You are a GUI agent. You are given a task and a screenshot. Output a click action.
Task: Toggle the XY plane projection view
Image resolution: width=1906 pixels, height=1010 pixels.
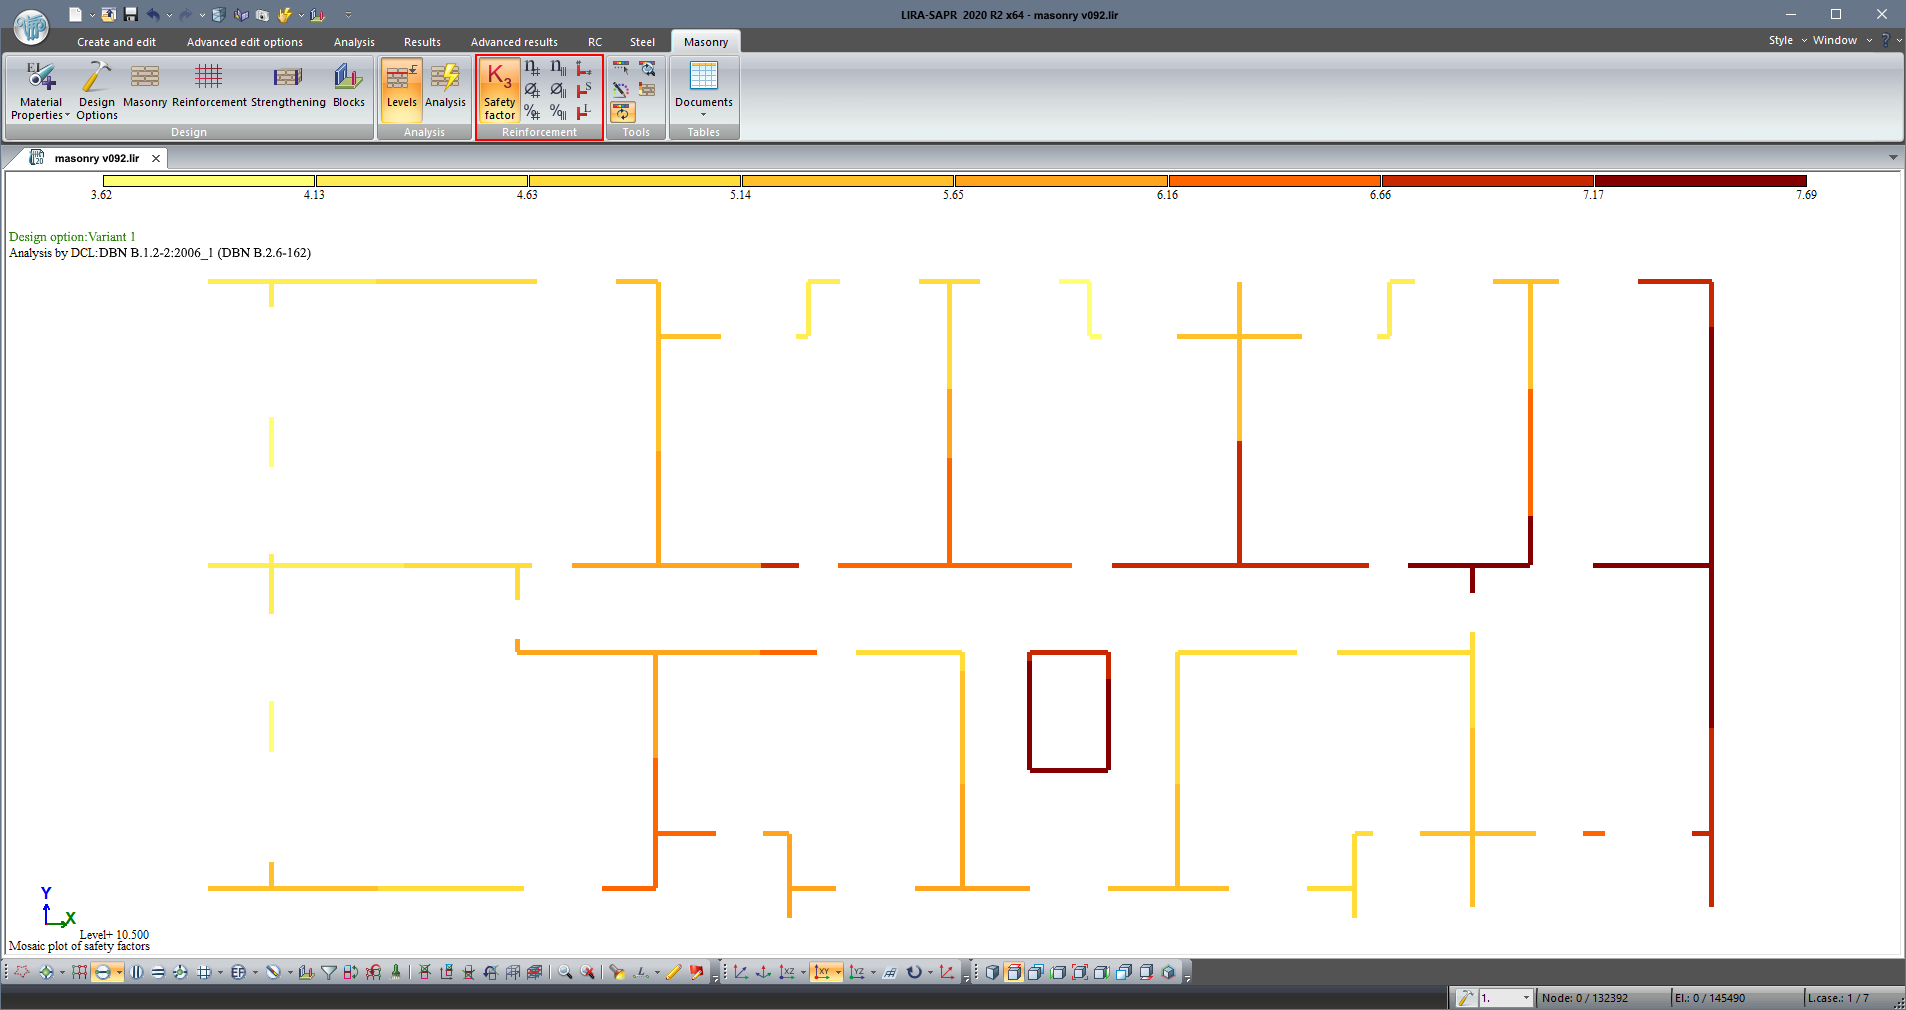pos(822,972)
